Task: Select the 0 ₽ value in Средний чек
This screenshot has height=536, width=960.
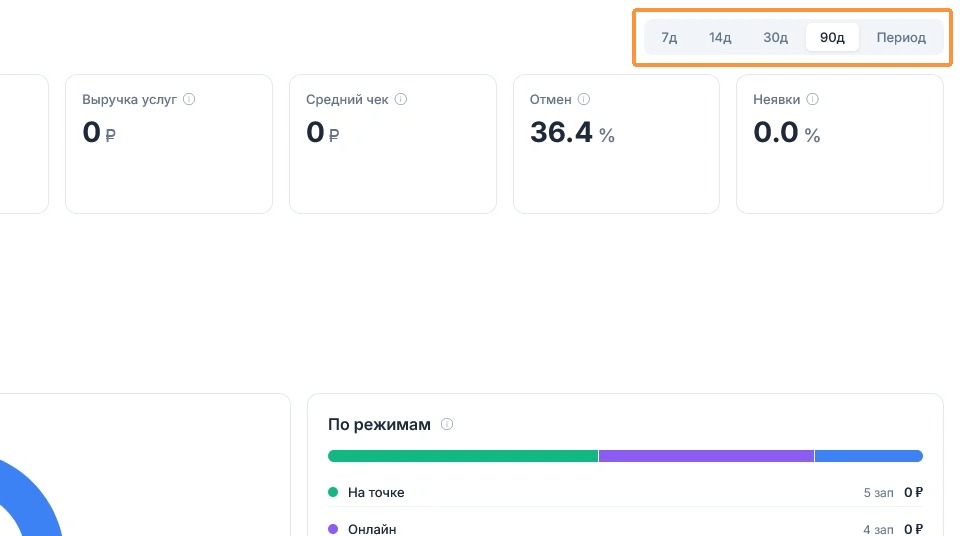Action: click(323, 132)
